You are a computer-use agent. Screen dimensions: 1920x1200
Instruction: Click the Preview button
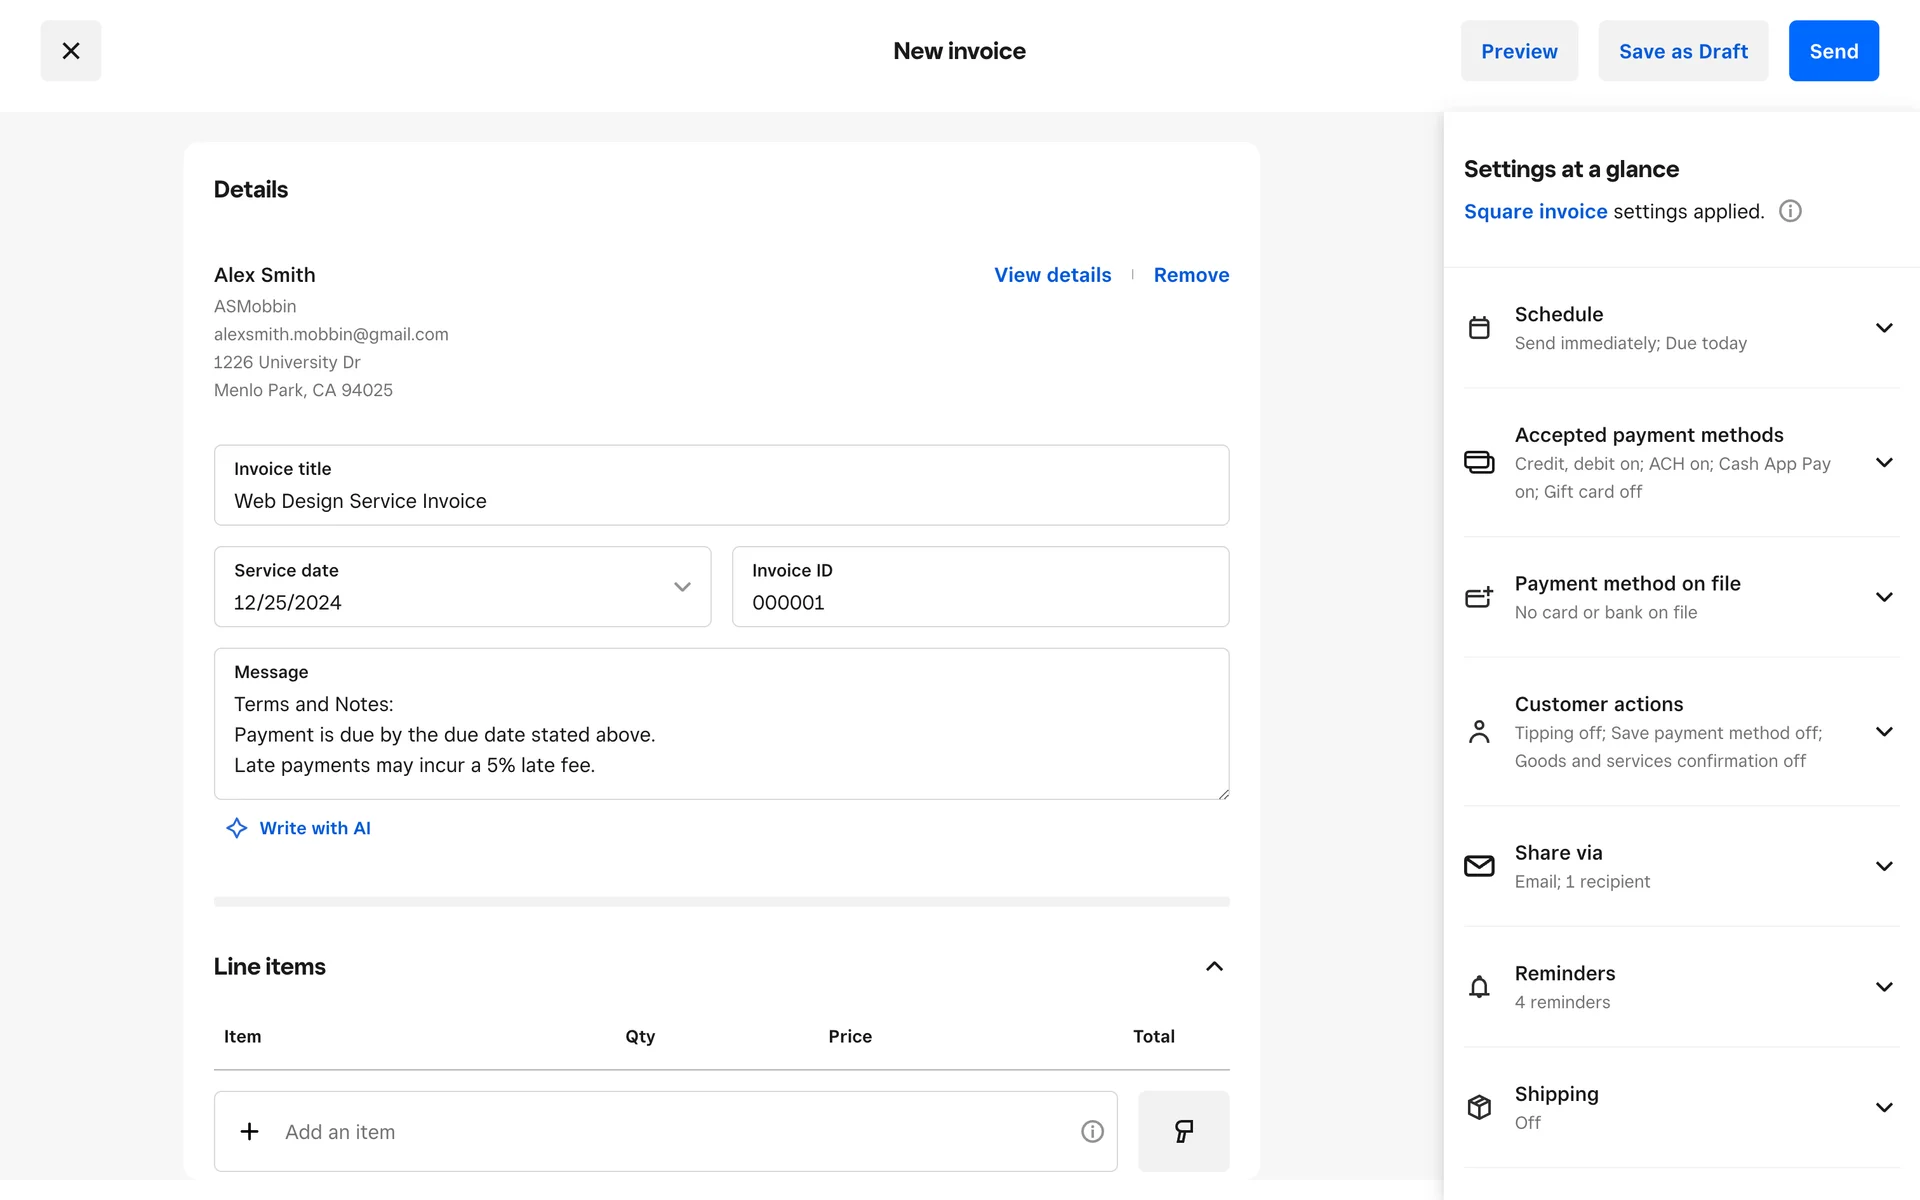pyautogui.click(x=1518, y=51)
